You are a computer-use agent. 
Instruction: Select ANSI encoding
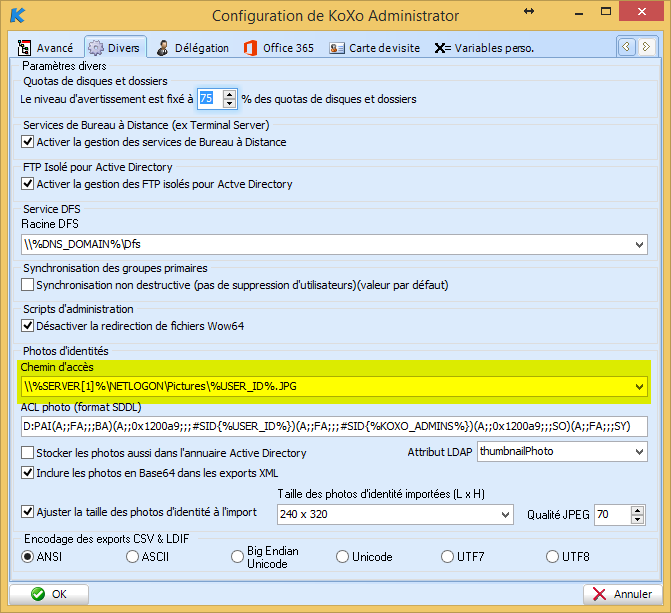point(27,556)
